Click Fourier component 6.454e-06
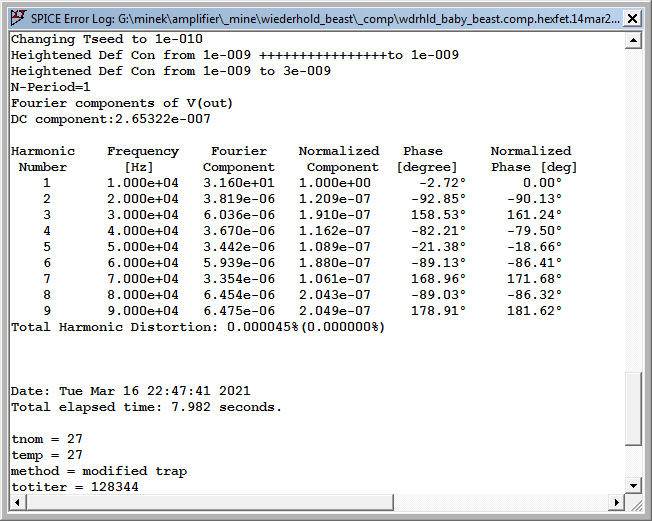The height and width of the screenshot is (521, 652). 239,295
